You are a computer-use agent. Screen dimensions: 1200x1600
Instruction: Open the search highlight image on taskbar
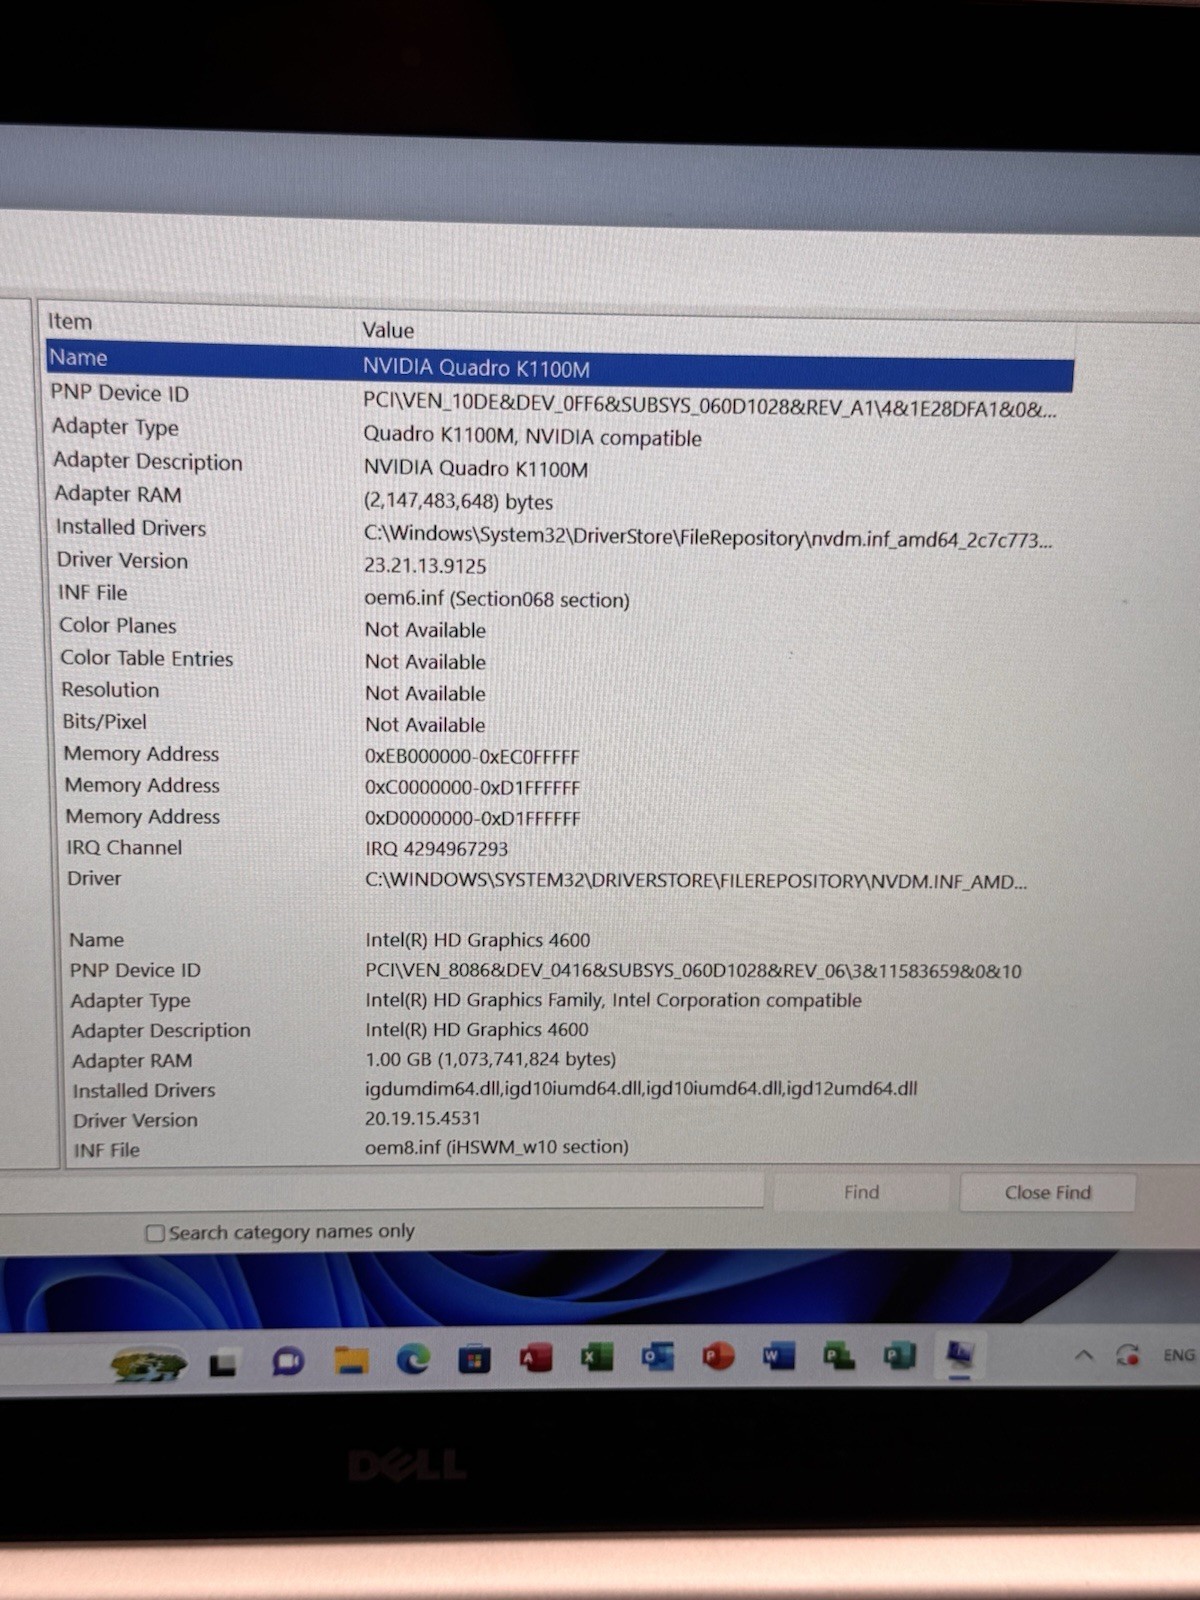pyautogui.click(x=148, y=1364)
